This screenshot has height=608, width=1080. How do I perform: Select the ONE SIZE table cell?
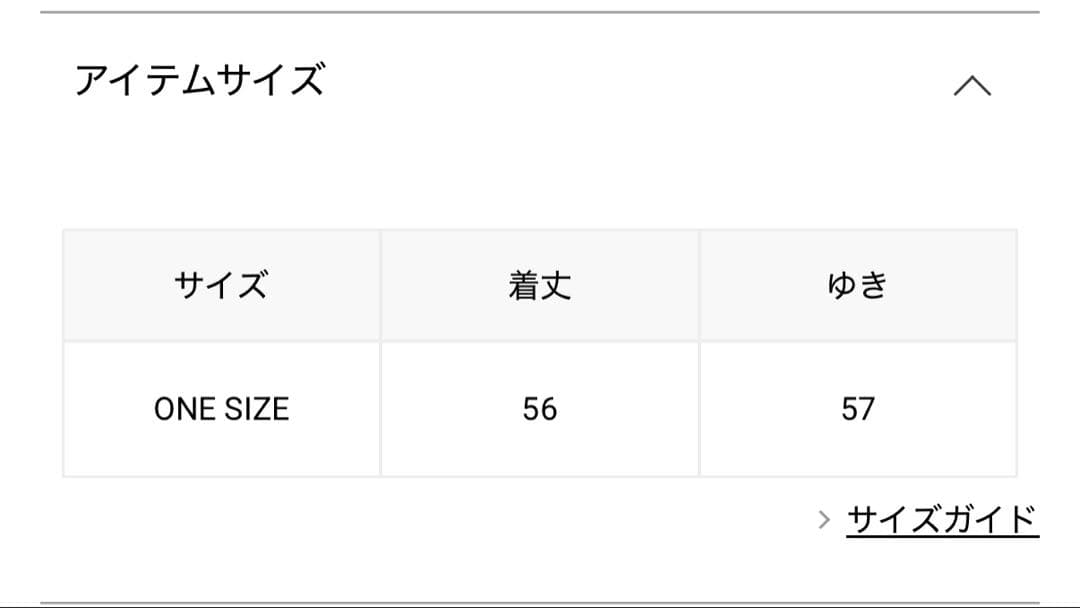222,407
